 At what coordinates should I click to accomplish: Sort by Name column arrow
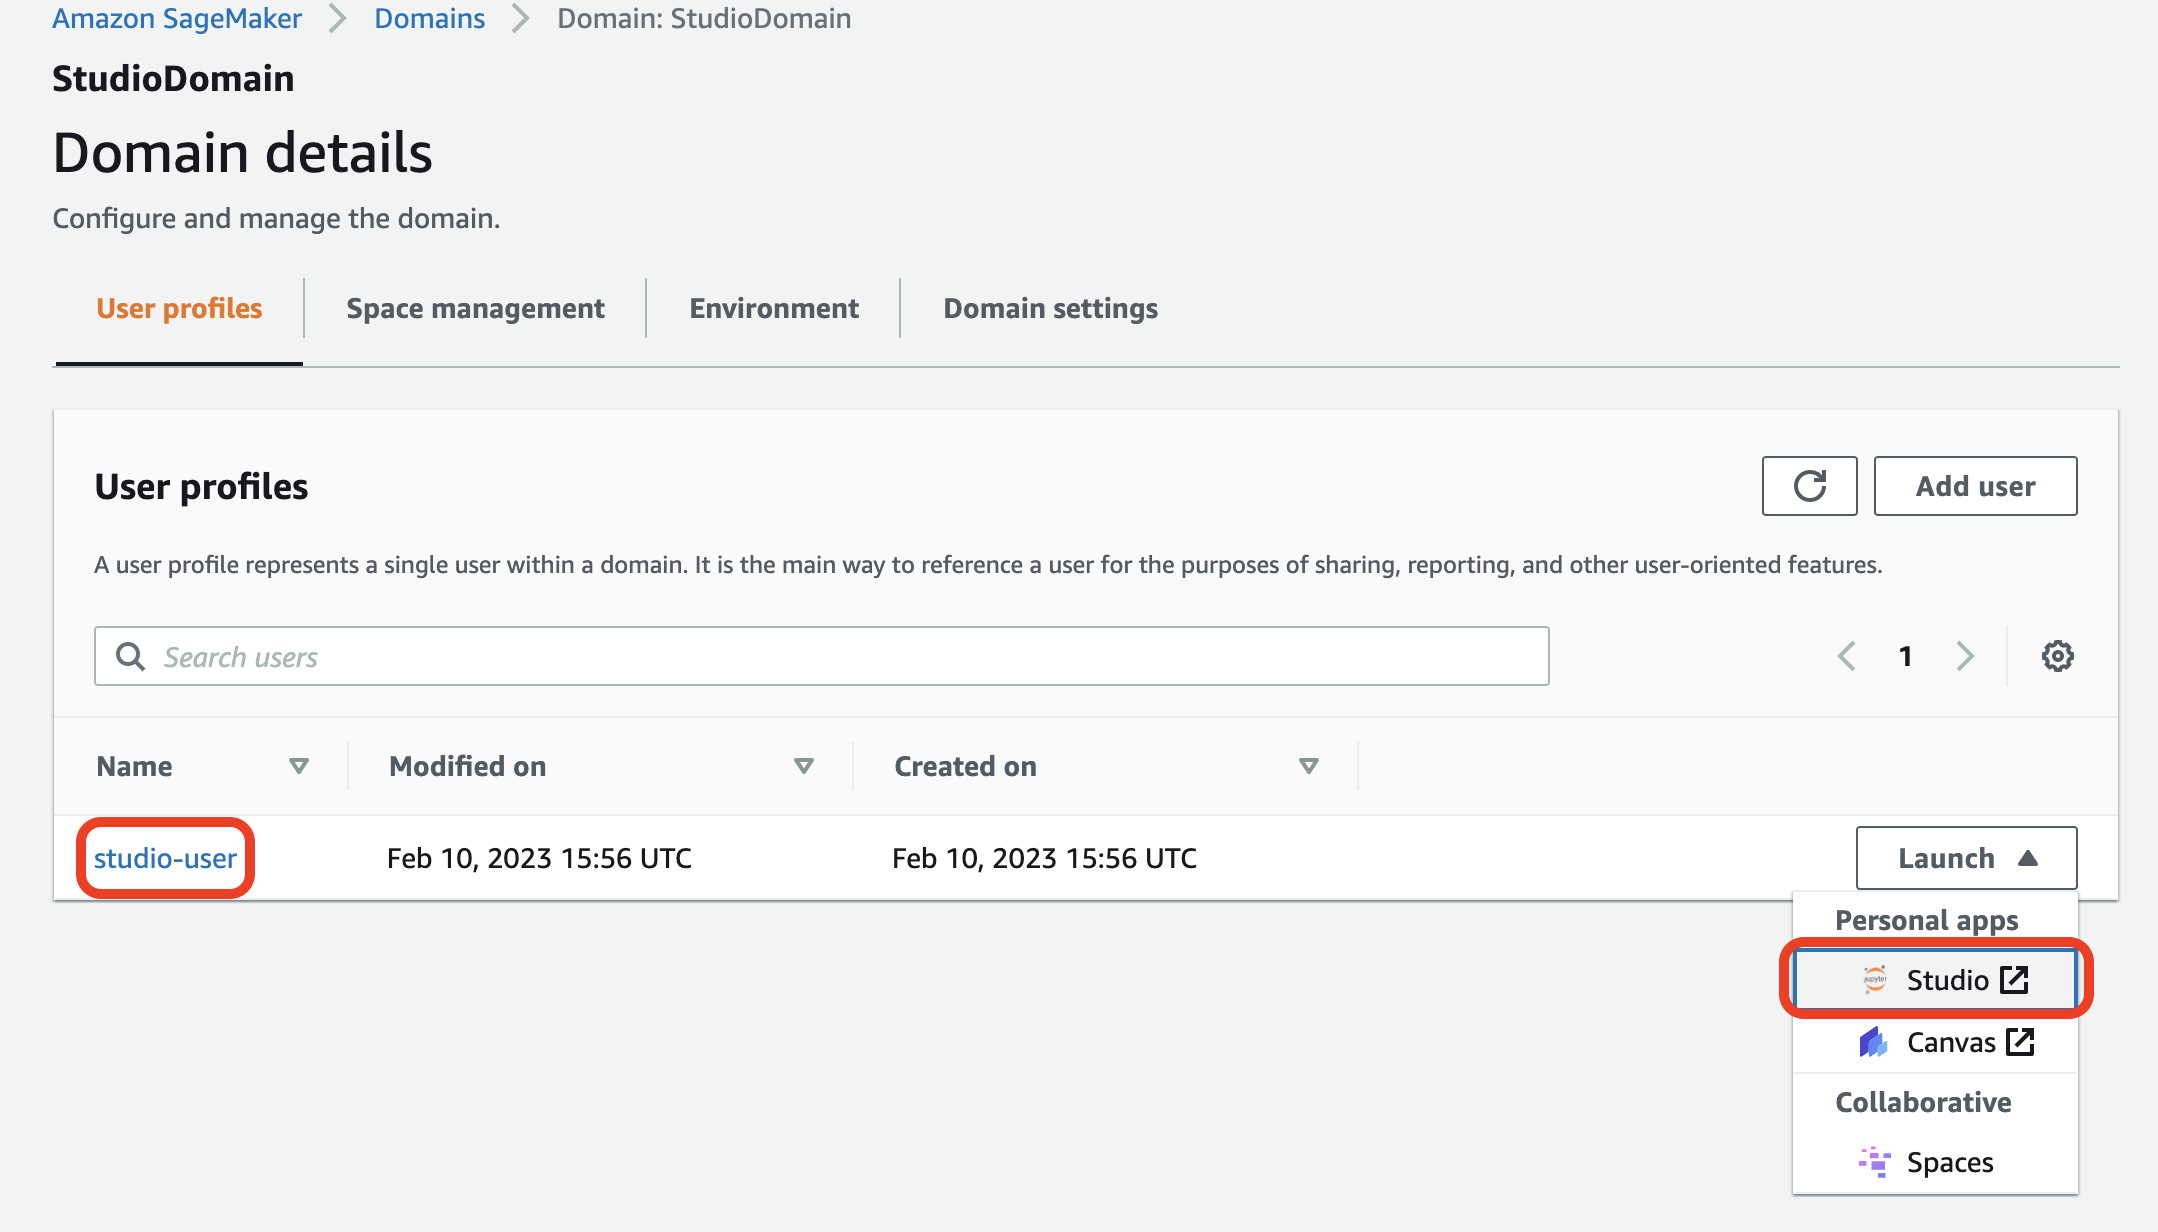[298, 766]
